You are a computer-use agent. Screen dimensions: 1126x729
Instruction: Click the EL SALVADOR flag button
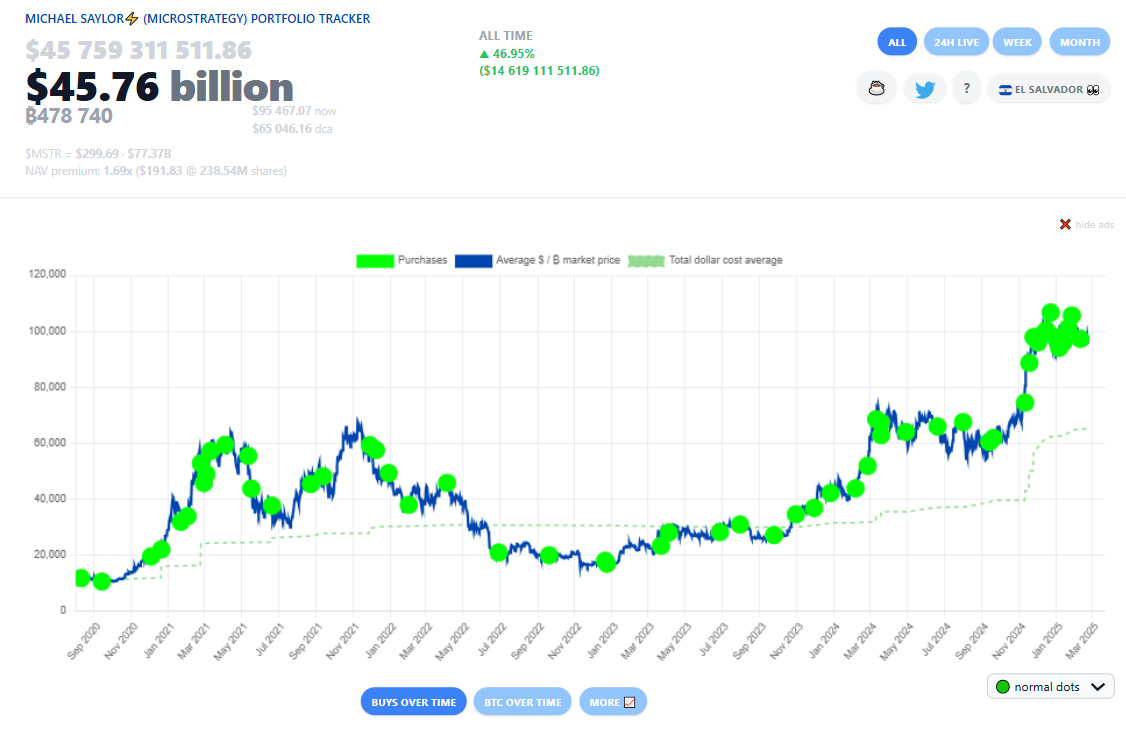[x=1048, y=88]
